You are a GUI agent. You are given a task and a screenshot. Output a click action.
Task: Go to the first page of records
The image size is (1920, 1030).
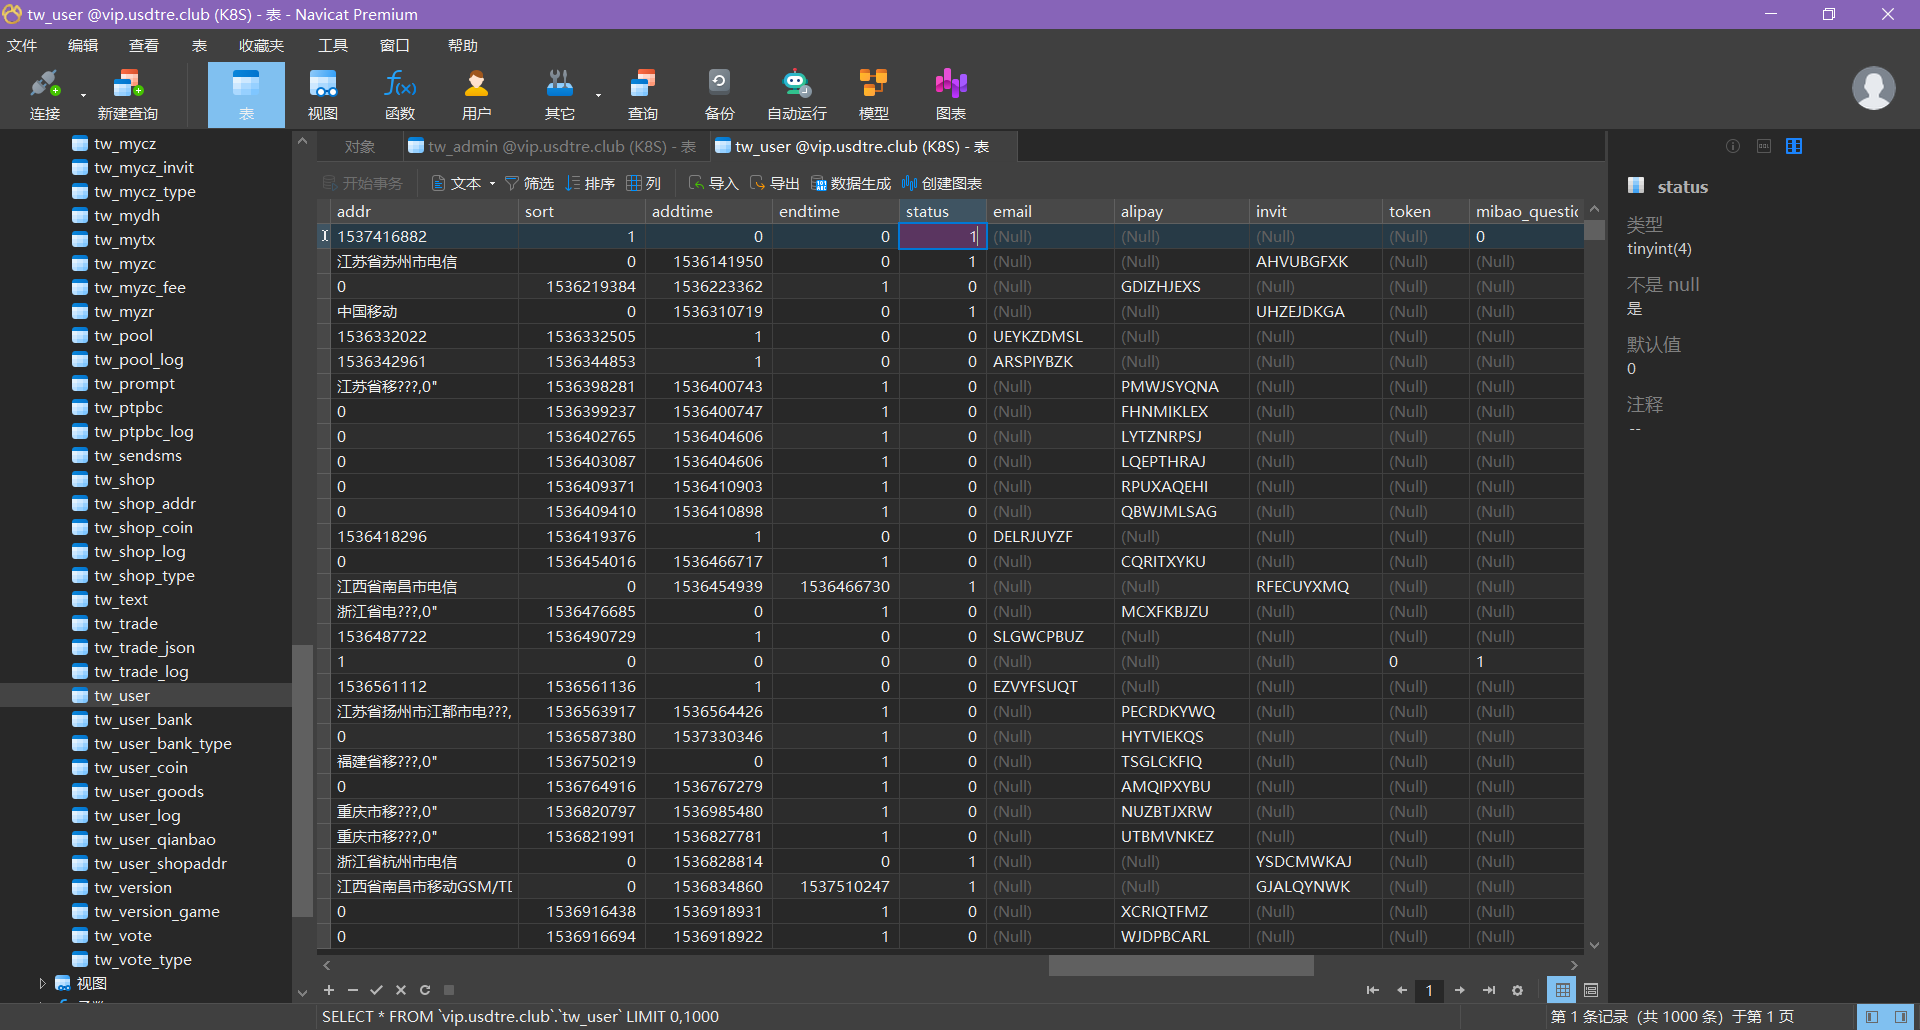pos(1373,990)
